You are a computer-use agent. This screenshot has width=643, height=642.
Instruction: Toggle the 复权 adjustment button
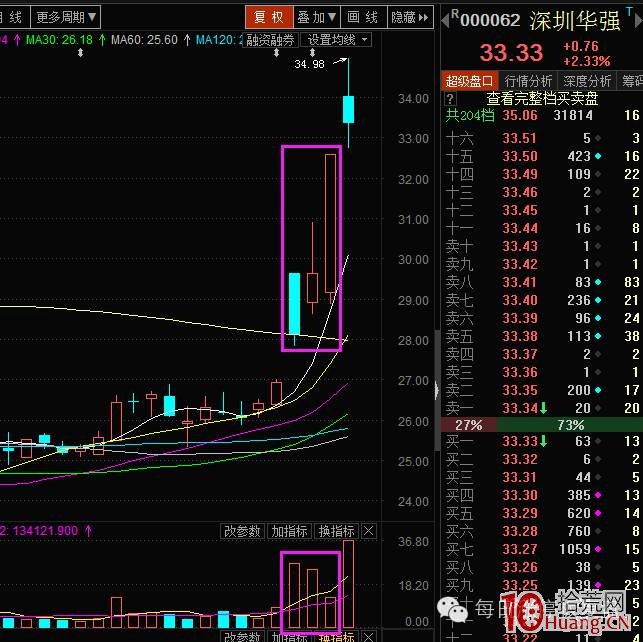[269, 17]
